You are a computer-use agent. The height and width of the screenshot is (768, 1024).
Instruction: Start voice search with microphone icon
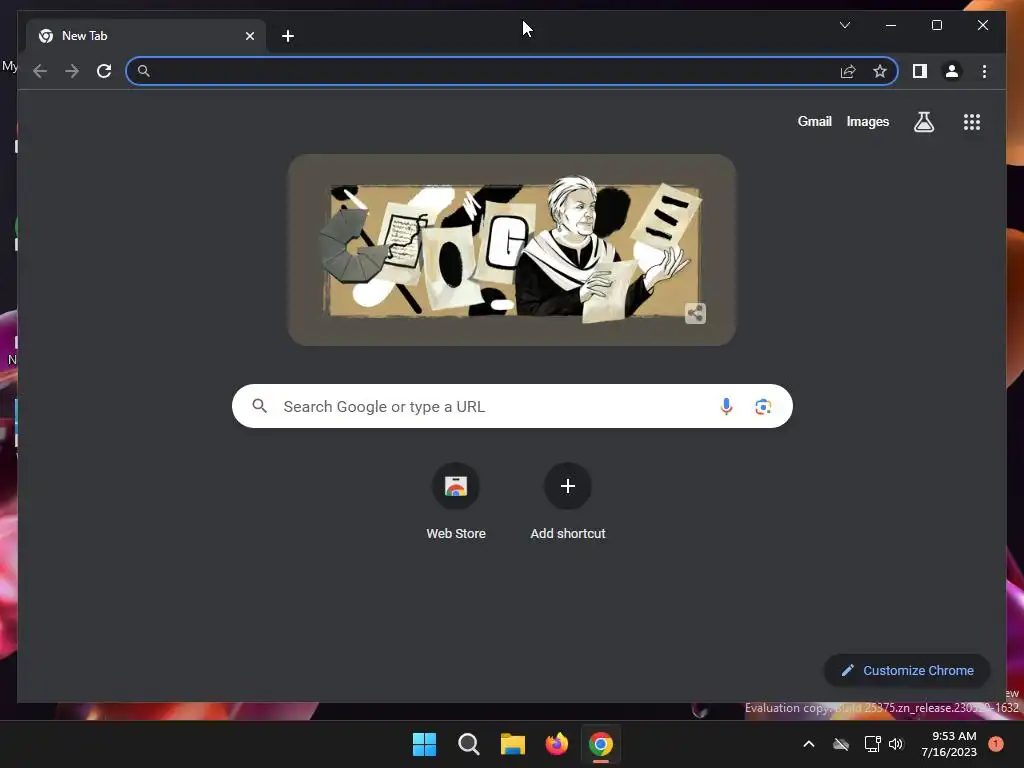pyautogui.click(x=726, y=406)
